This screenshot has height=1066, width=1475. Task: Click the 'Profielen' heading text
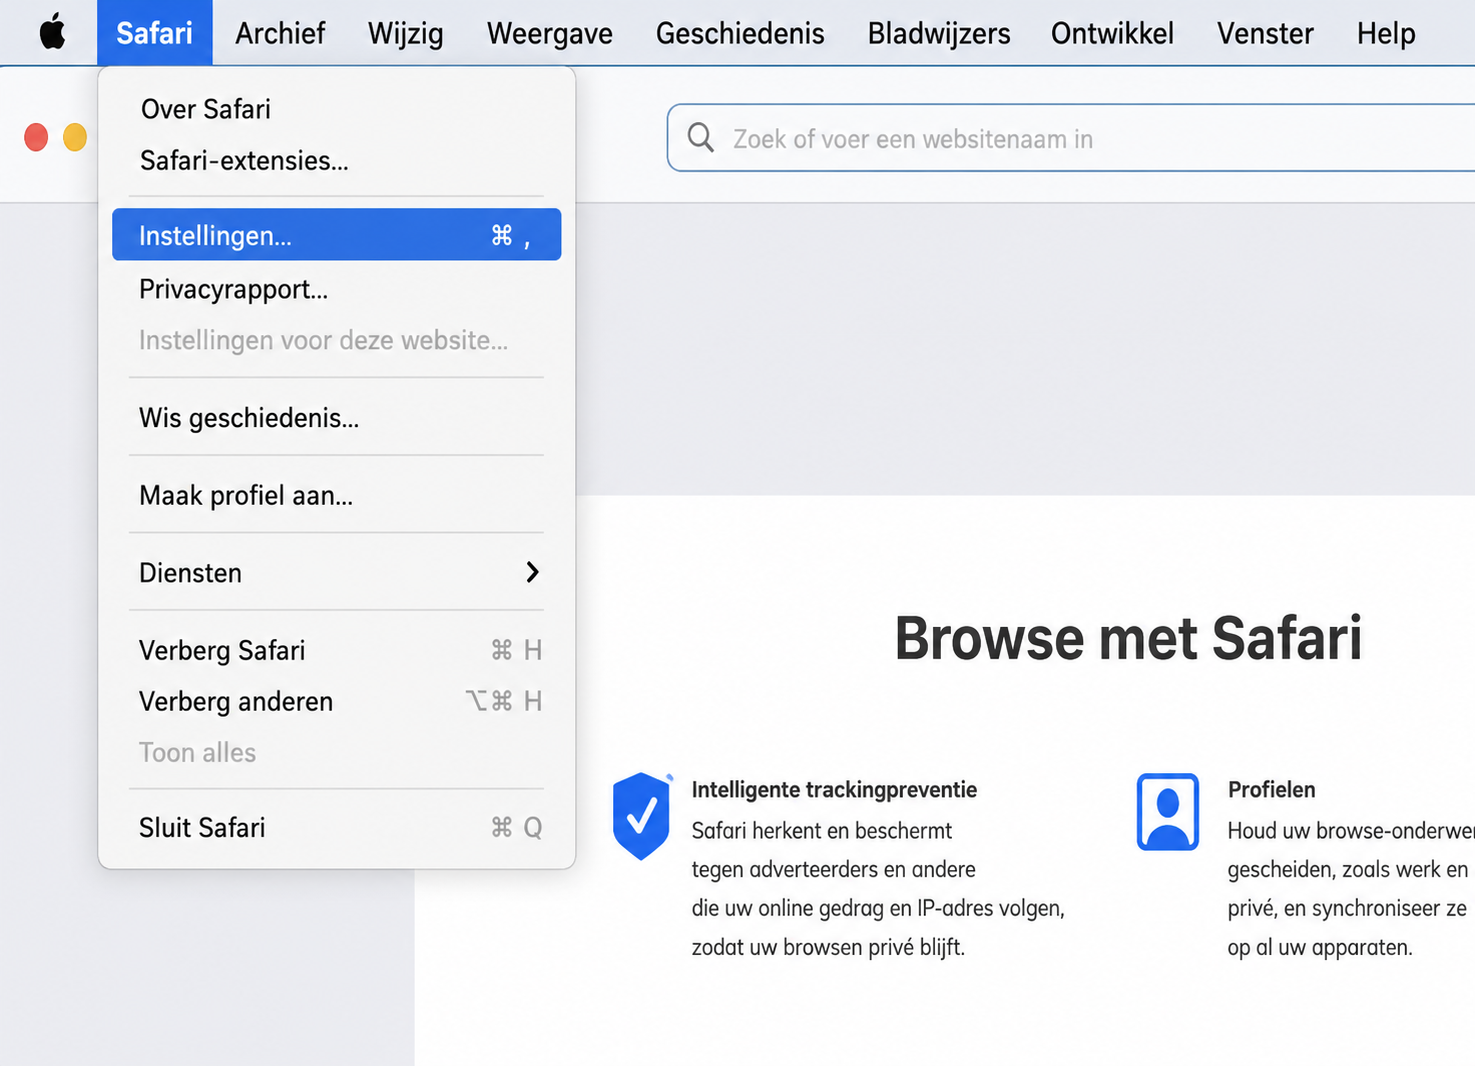pyautogui.click(x=1271, y=790)
